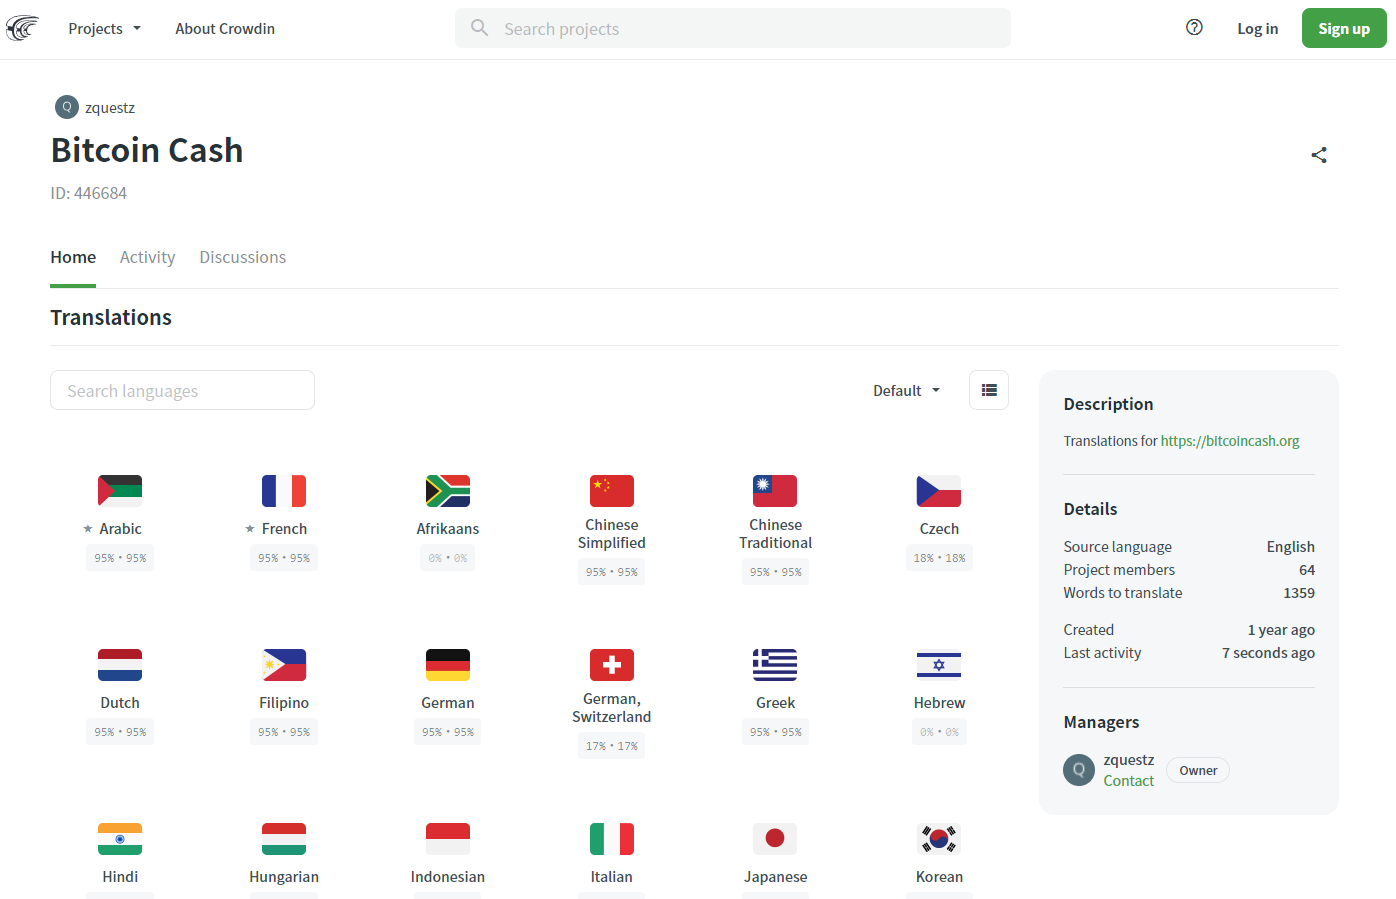Screen dimensions: 1396x899
Task: Click the green Sign up button
Action: (1344, 28)
